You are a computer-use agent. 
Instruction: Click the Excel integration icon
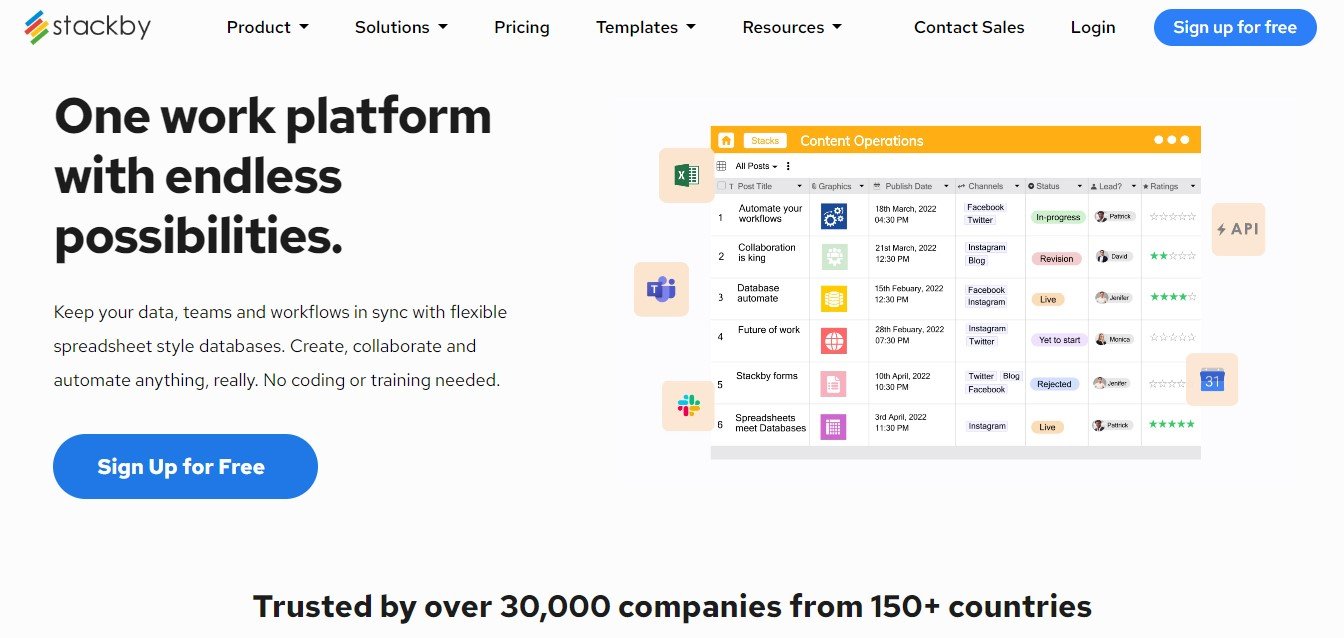click(x=686, y=176)
